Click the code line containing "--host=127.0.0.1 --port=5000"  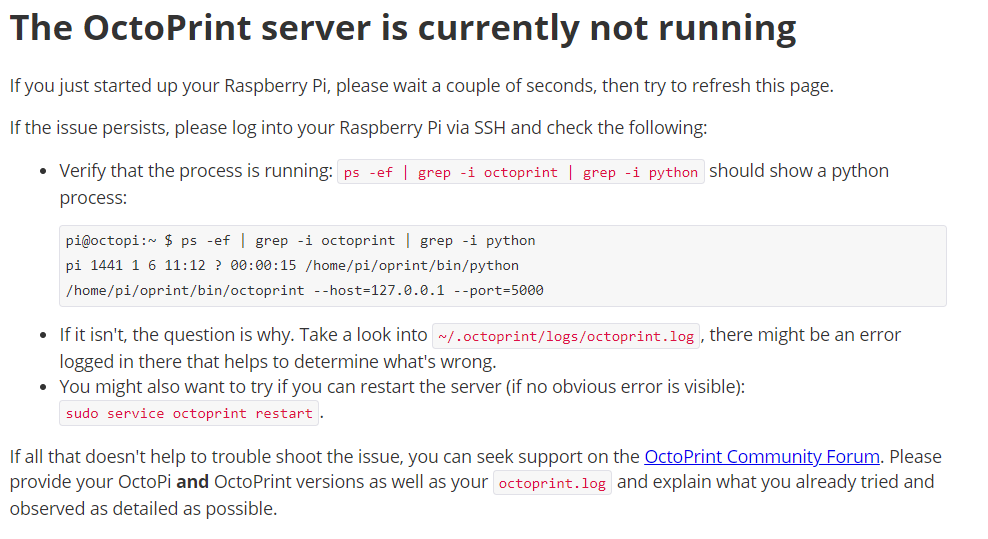click(x=304, y=291)
